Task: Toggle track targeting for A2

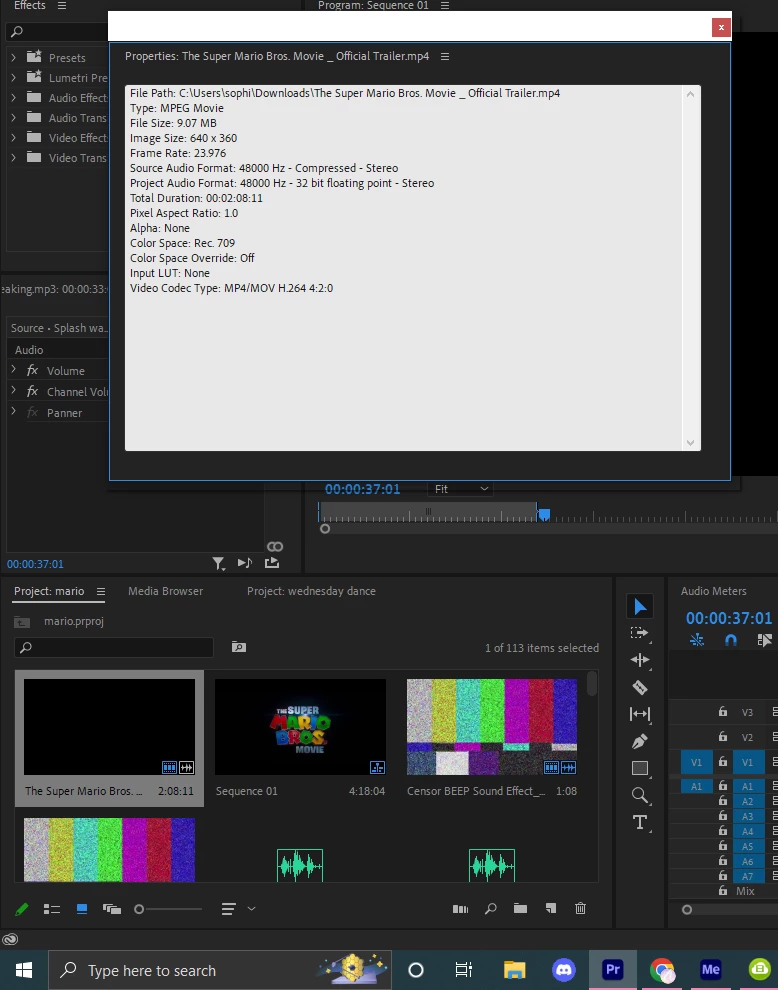Action: (747, 801)
